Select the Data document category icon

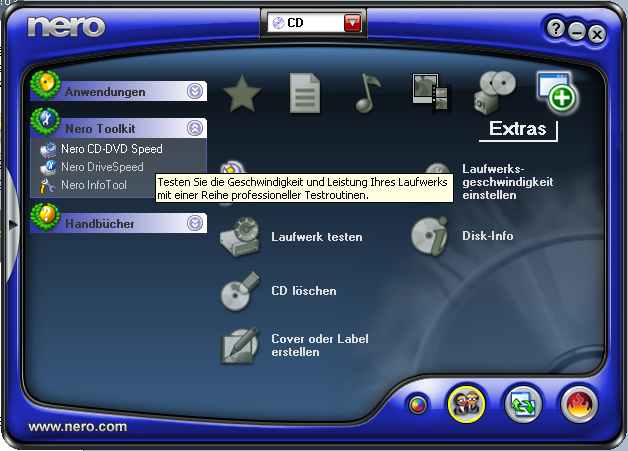(305, 93)
